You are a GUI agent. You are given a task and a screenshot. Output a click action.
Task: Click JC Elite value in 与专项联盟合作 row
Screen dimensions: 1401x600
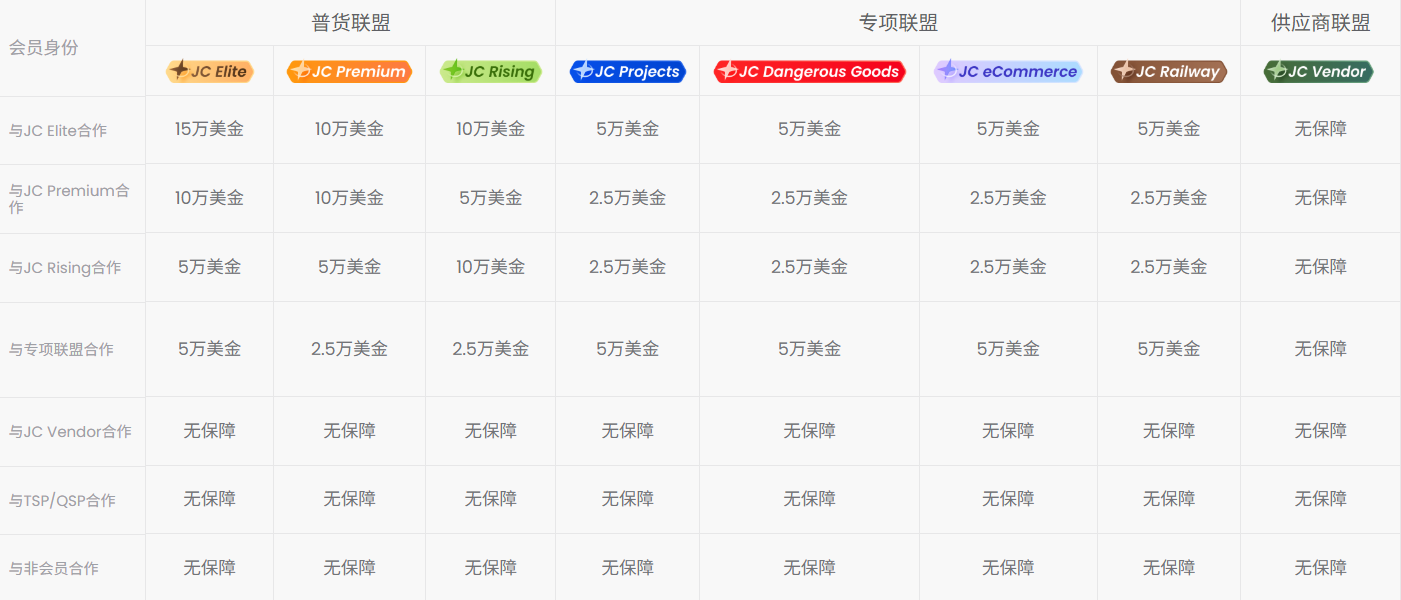click(x=209, y=349)
